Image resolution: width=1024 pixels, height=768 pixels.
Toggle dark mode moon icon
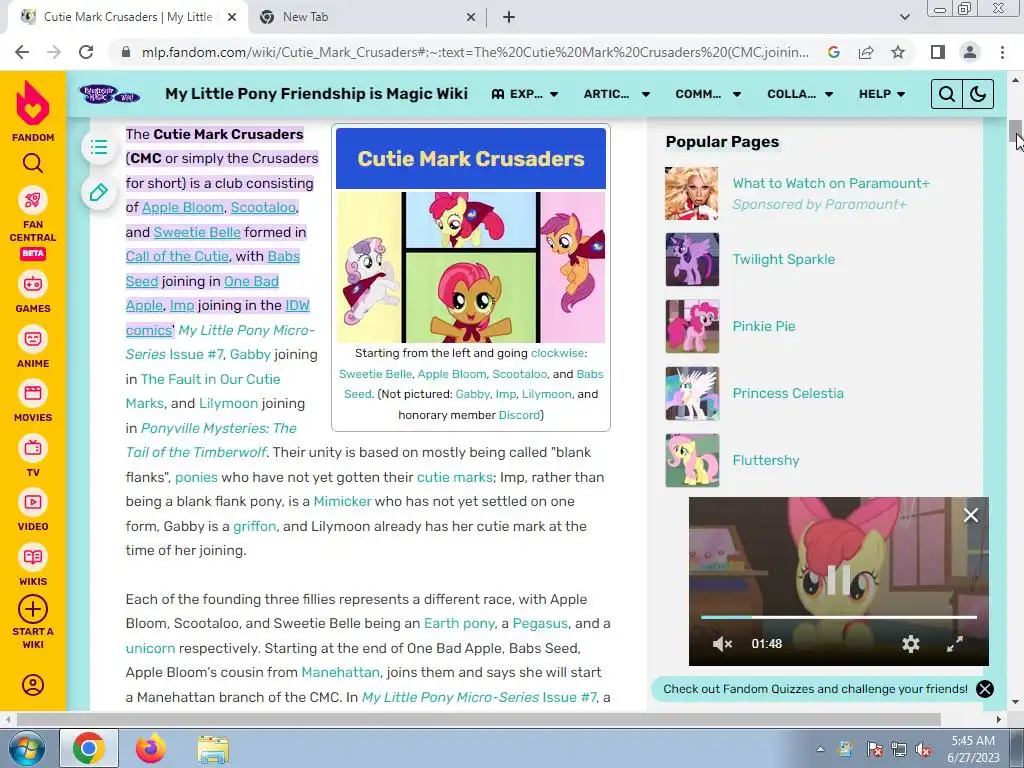click(x=978, y=95)
